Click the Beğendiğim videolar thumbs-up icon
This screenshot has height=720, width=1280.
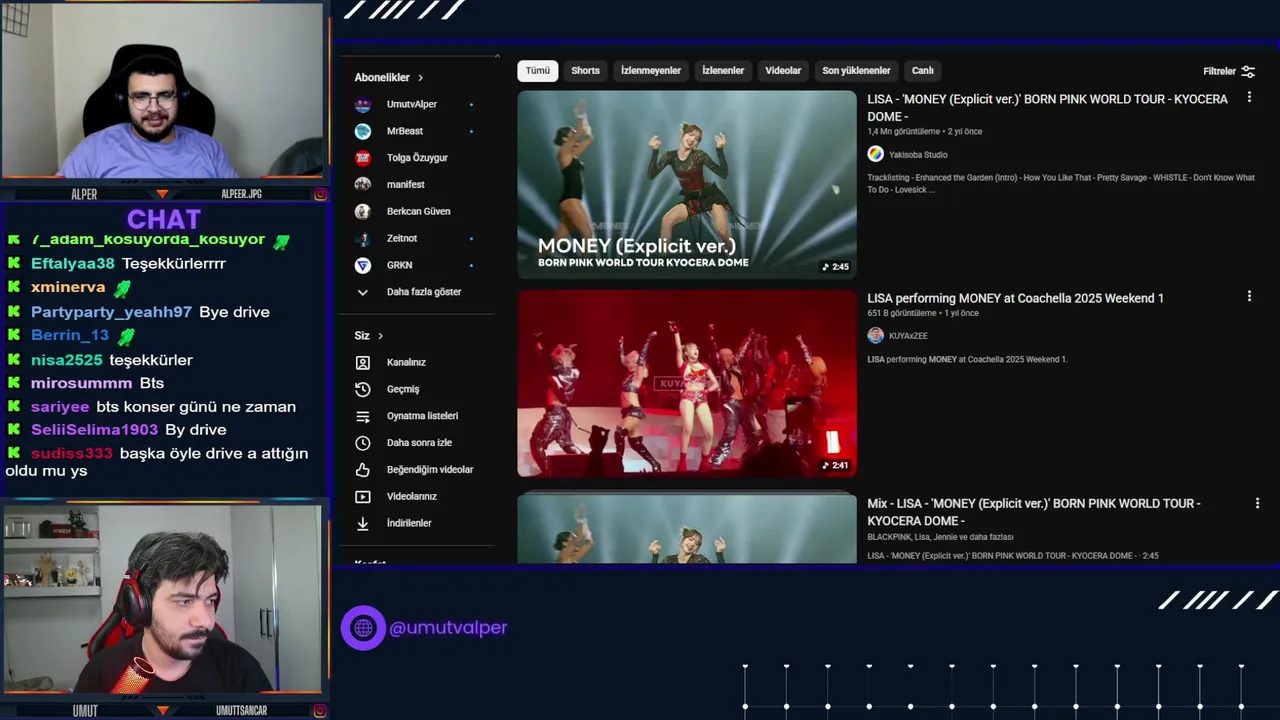(x=363, y=470)
